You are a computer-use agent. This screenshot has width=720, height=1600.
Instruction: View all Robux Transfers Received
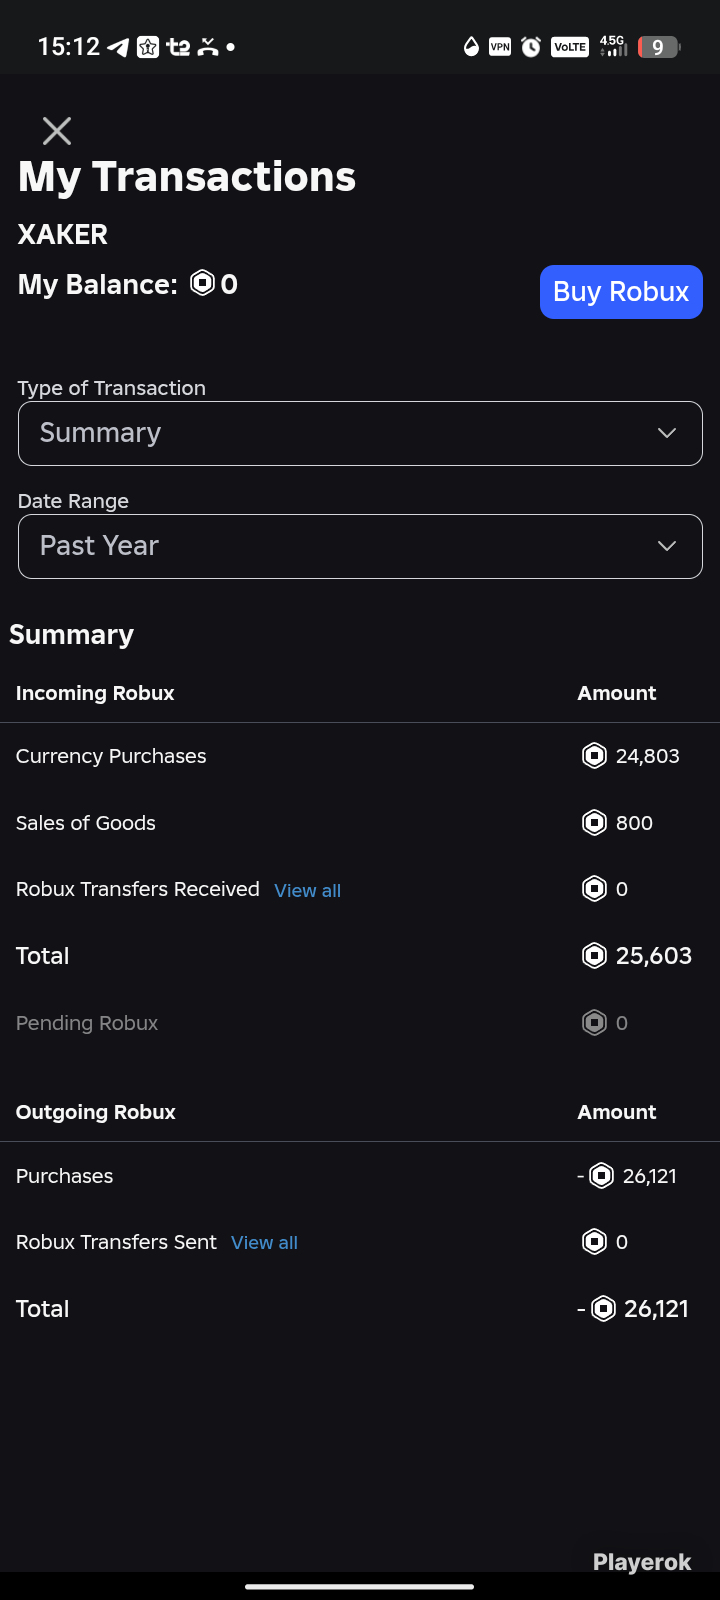pos(308,891)
